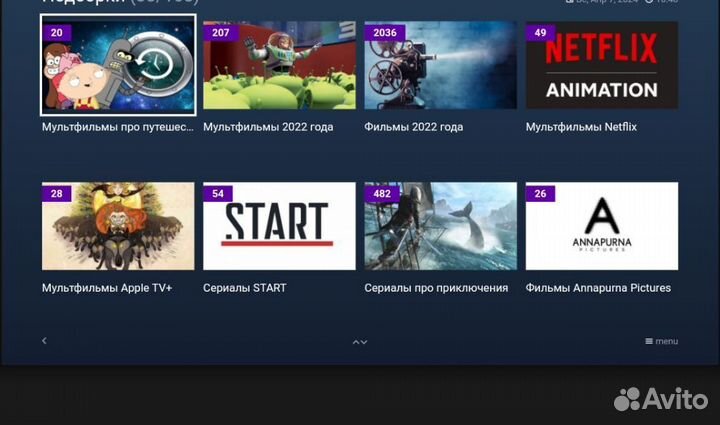Click the count badge 26
This screenshot has height=425, width=720.
(x=540, y=194)
